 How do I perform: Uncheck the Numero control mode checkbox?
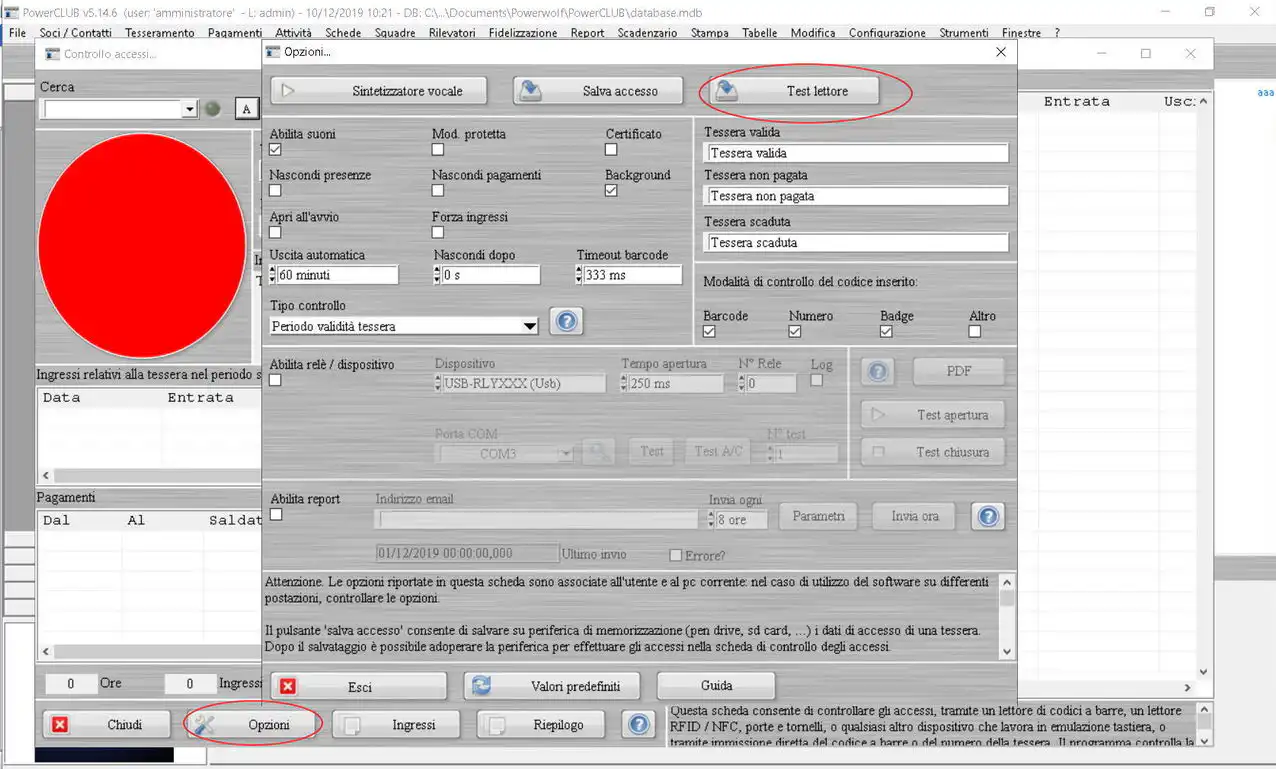click(x=795, y=332)
